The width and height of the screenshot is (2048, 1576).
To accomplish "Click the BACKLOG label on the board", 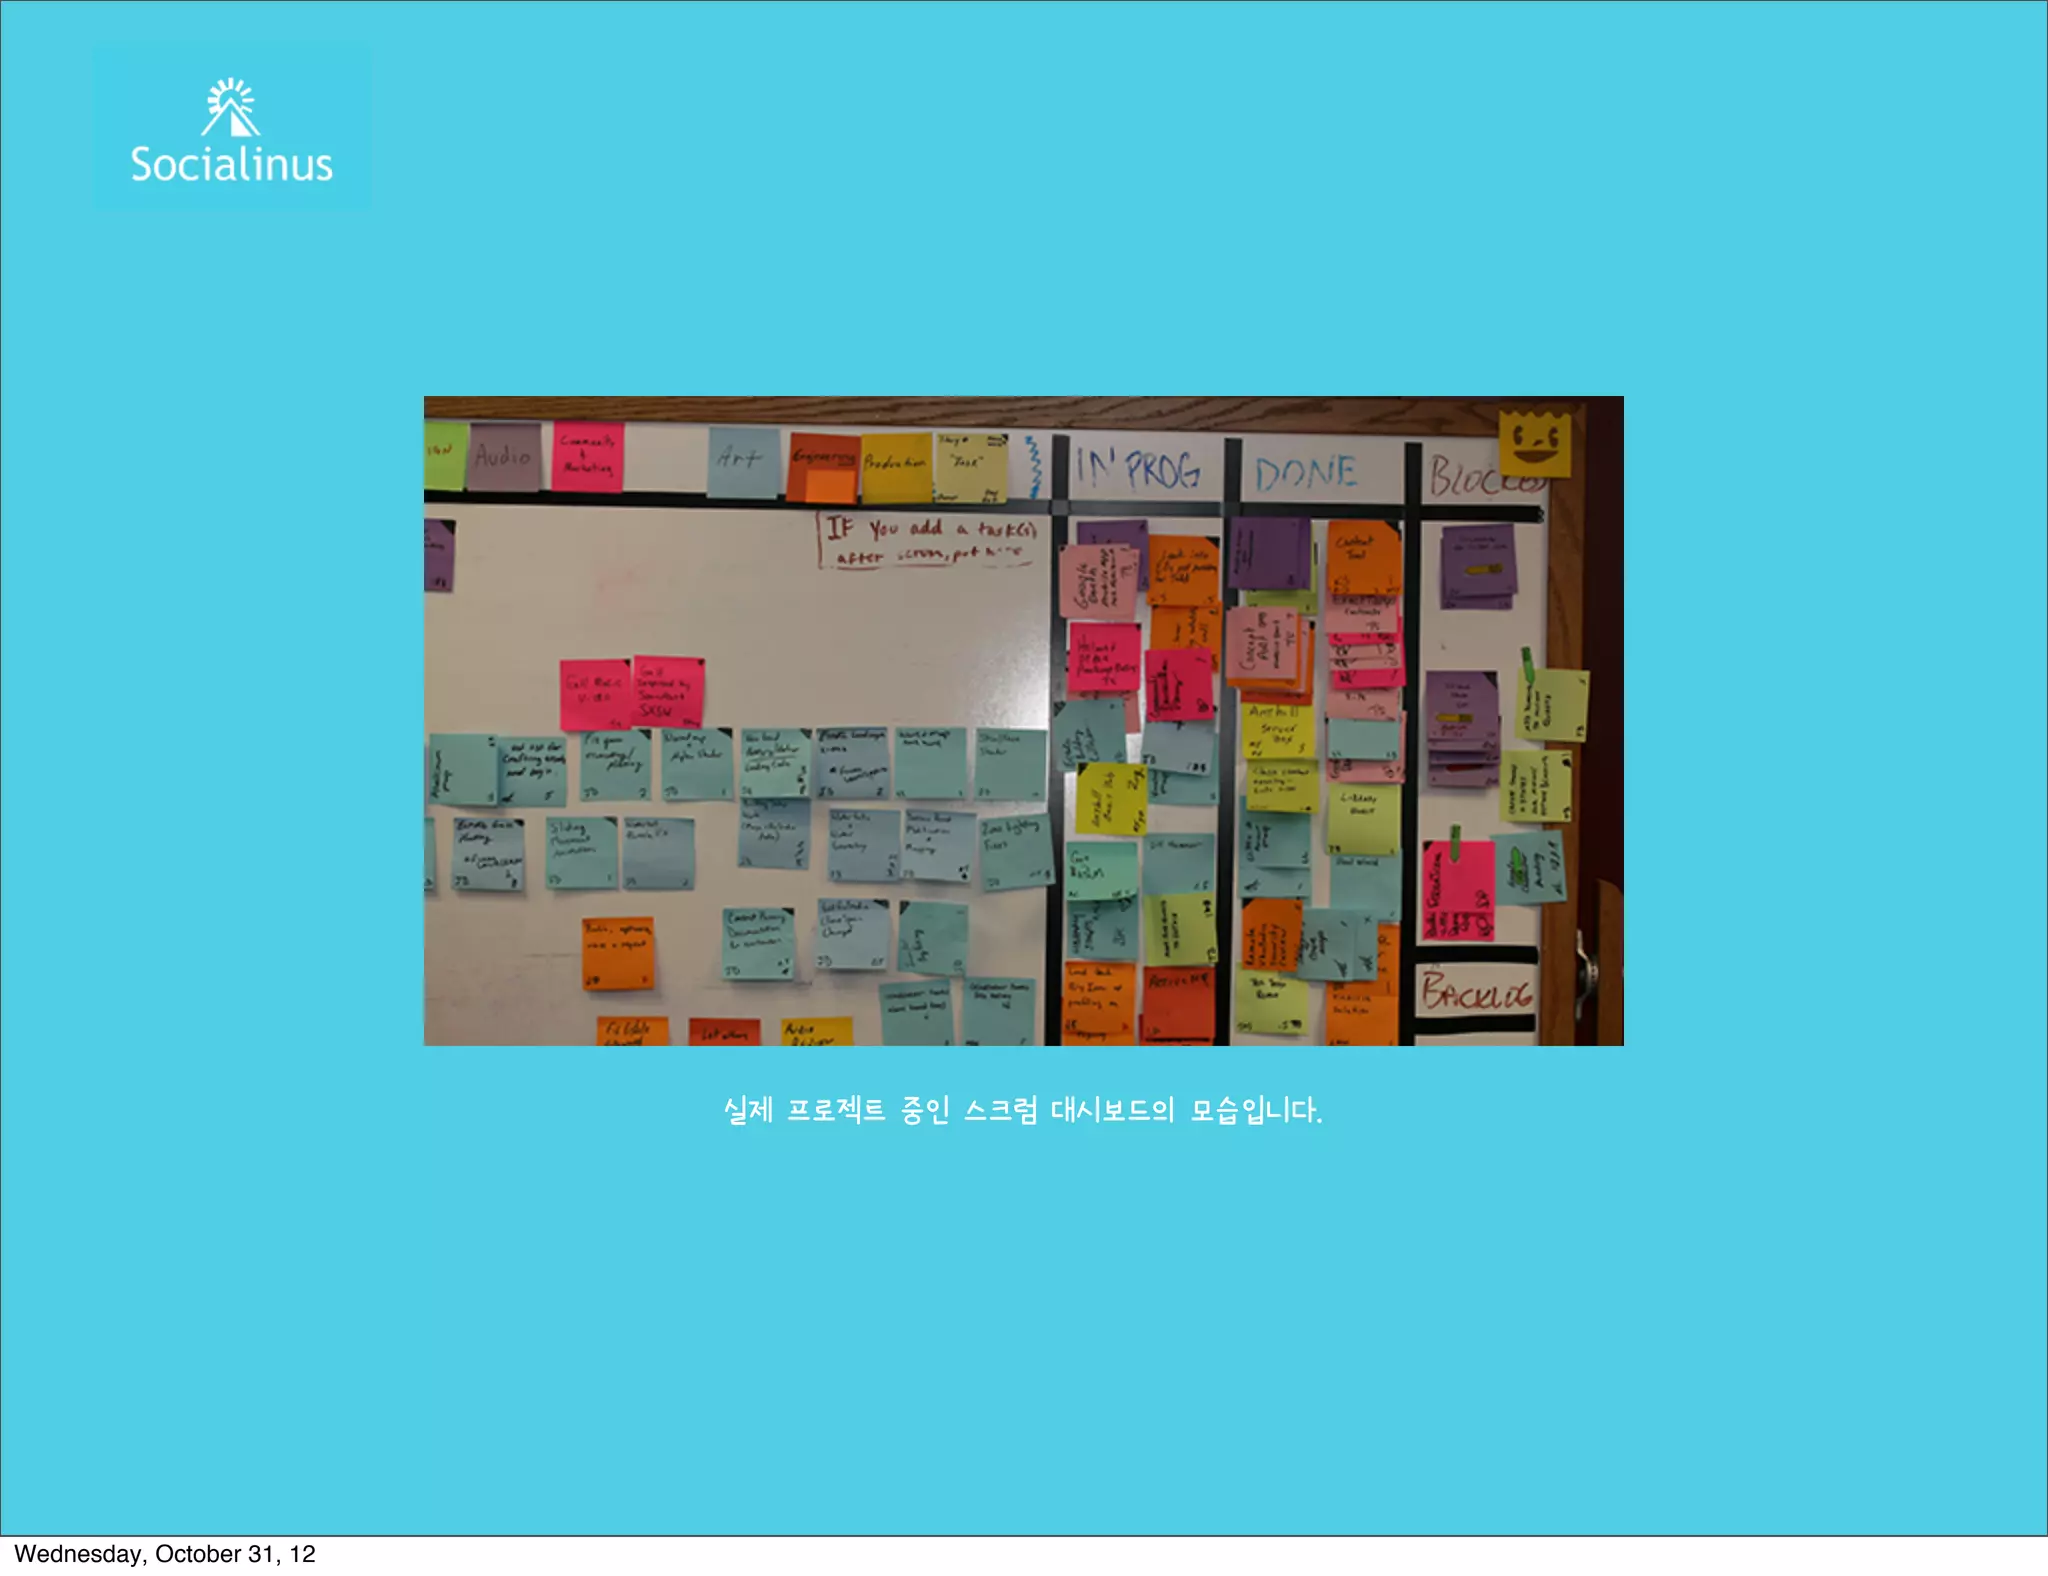I will (1476, 992).
